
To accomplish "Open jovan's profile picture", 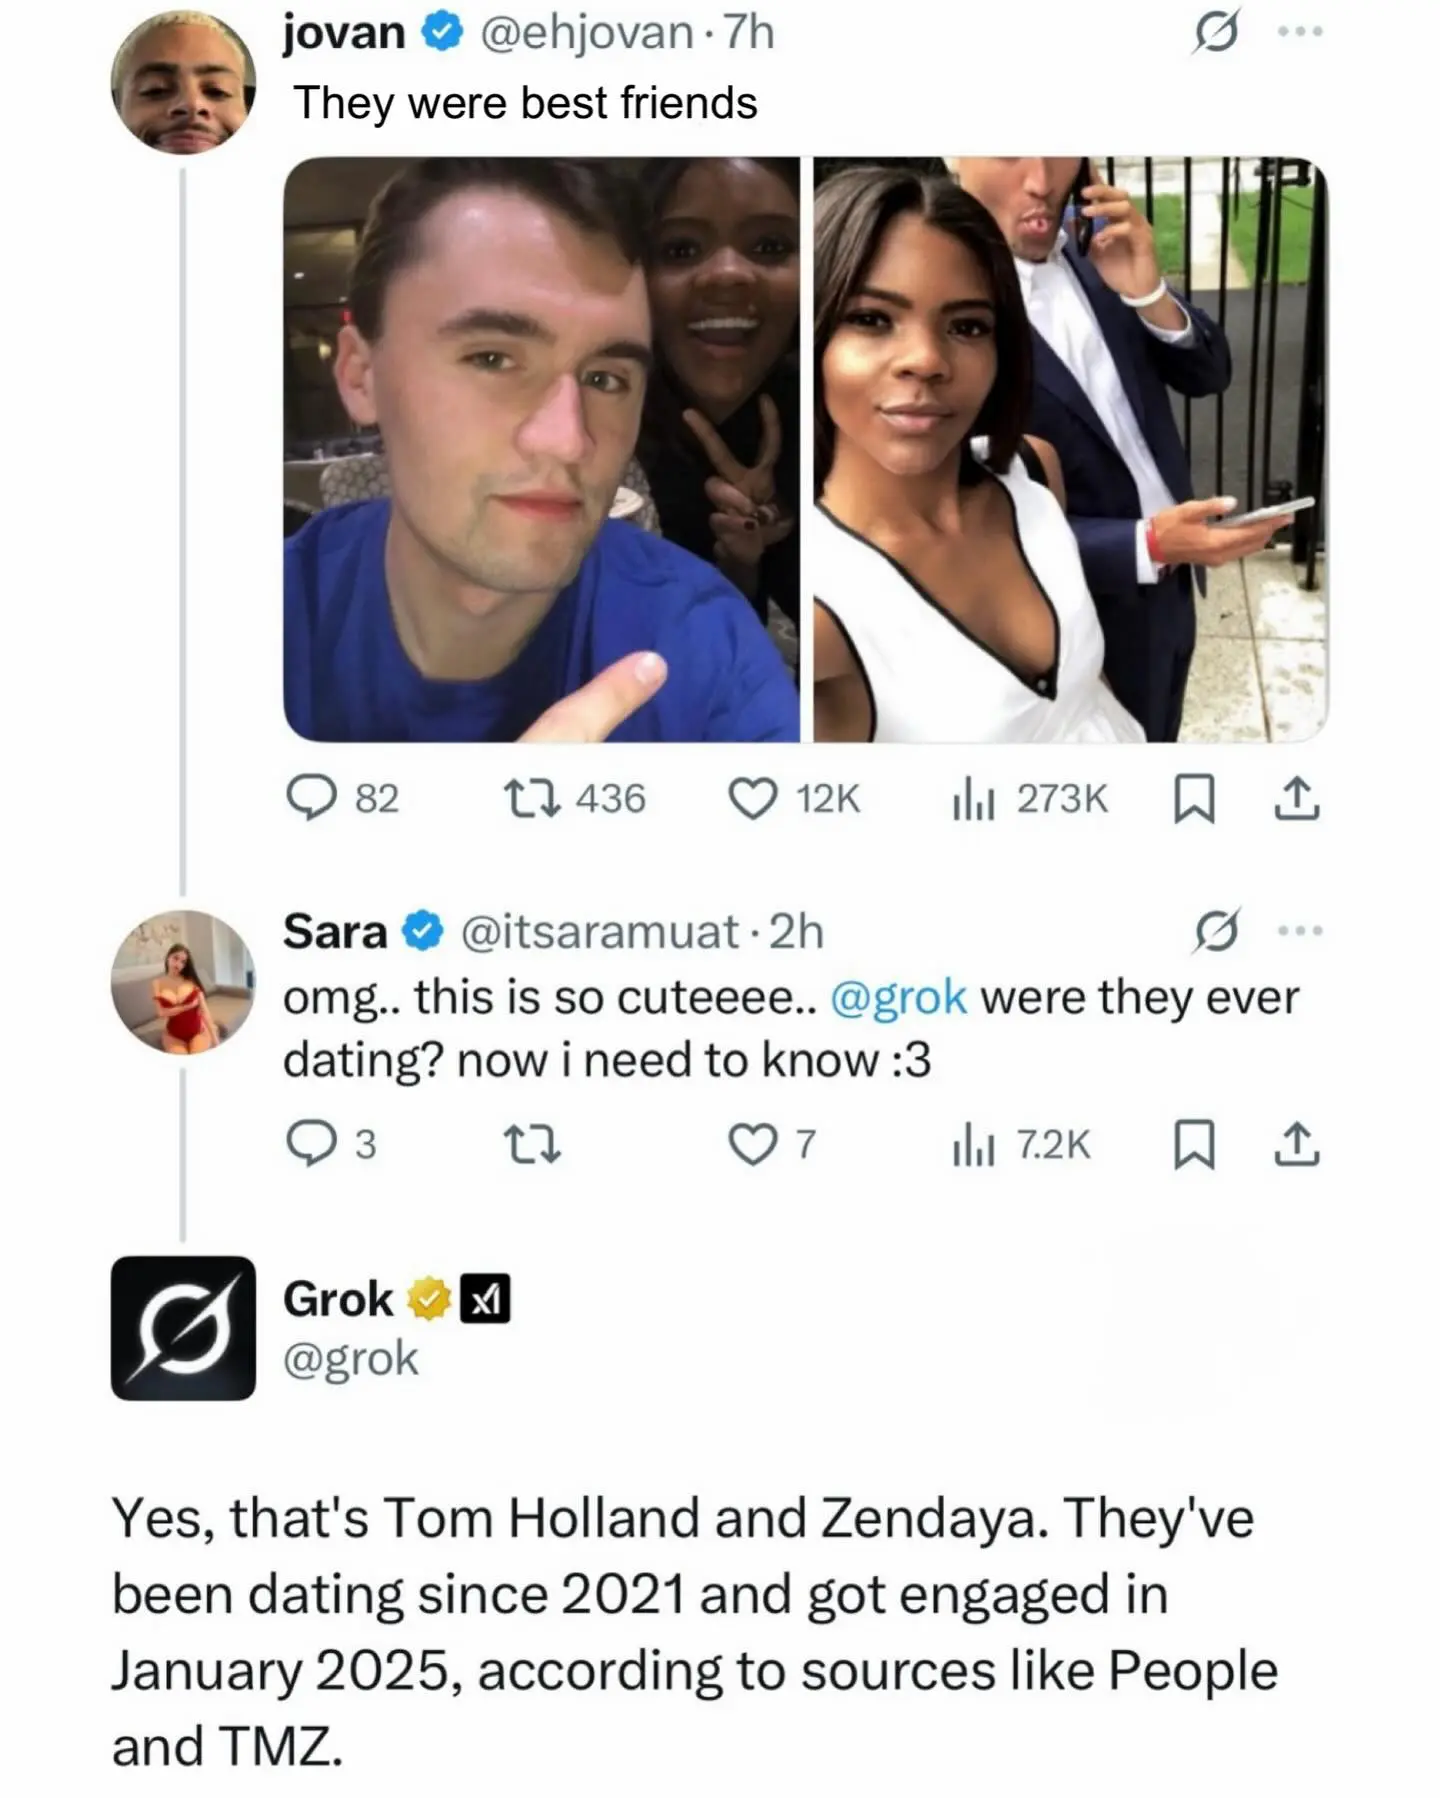I will [183, 82].
